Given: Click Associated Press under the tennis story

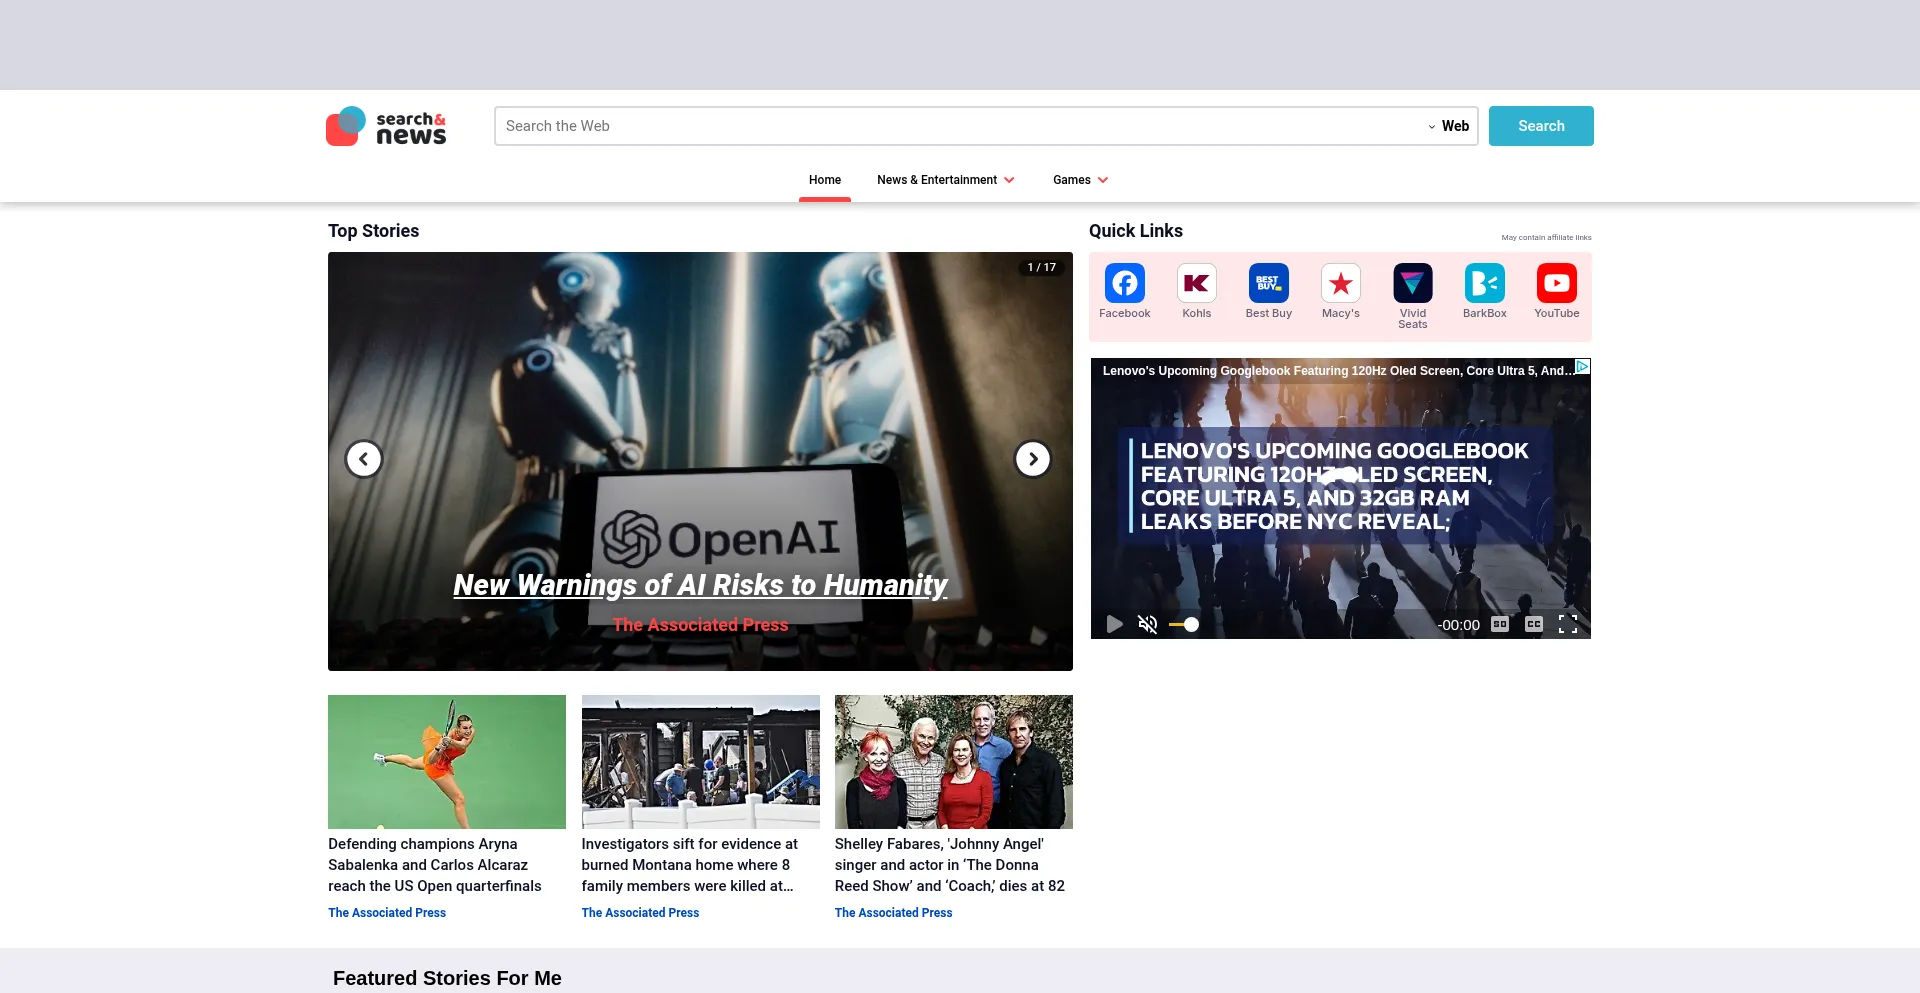Looking at the screenshot, I should pos(387,913).
